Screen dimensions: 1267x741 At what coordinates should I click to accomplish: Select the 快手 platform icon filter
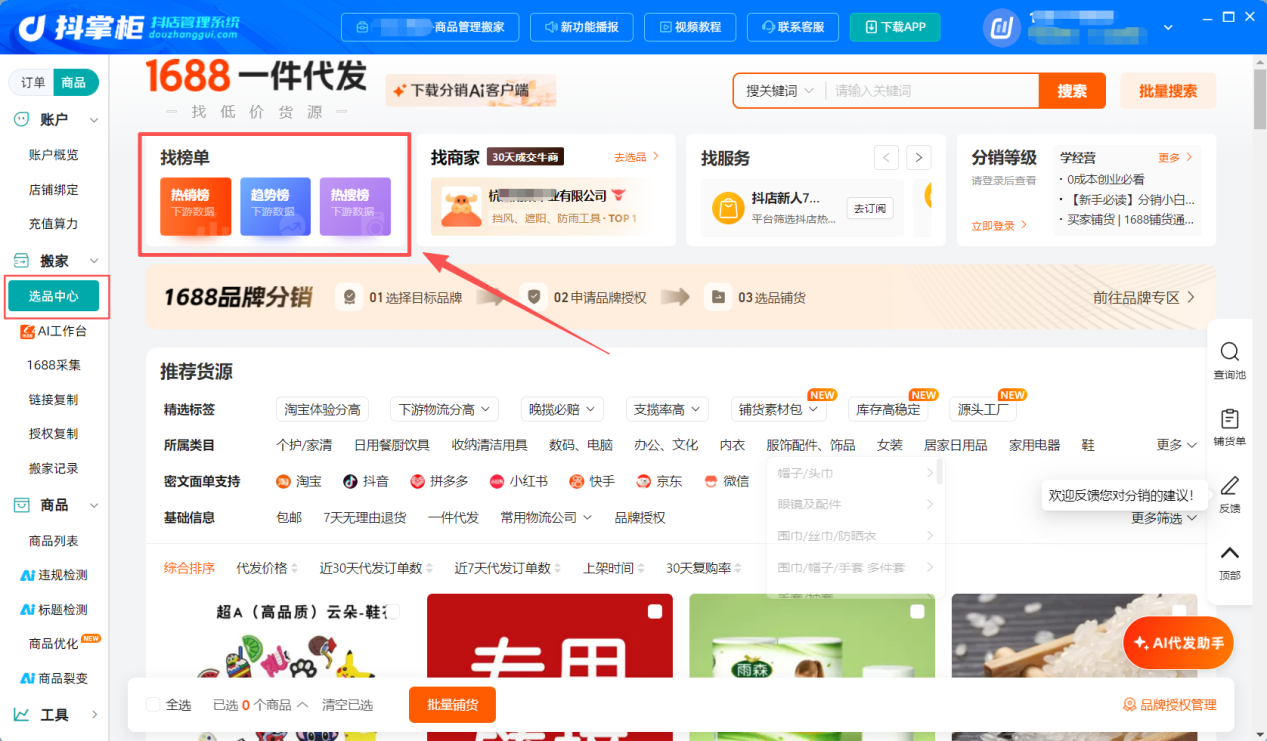577,481
